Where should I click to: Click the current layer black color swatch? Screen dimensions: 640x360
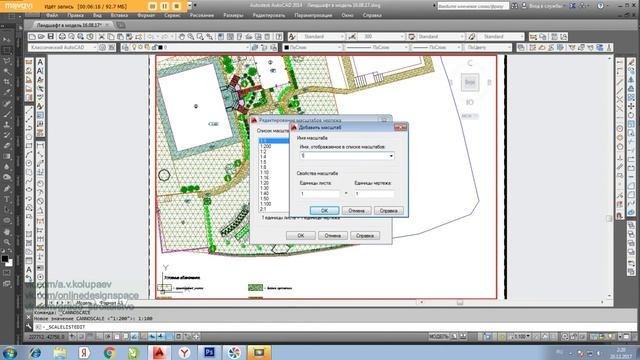tap(160, 47)
